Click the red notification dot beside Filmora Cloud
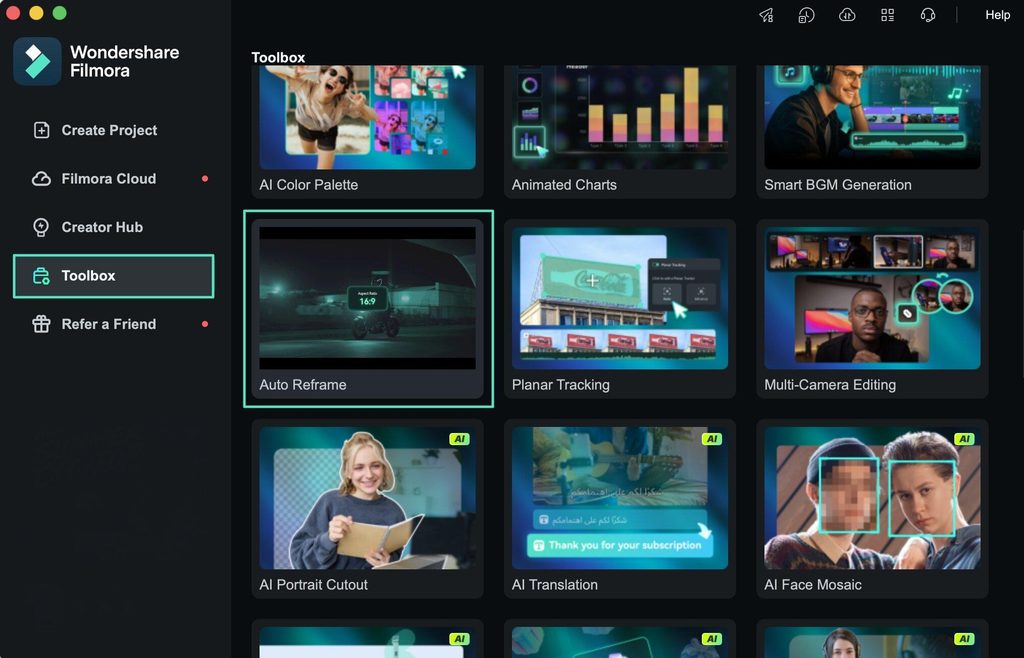Viewport: 1024px width, 658px height. (x=205, y=178)
